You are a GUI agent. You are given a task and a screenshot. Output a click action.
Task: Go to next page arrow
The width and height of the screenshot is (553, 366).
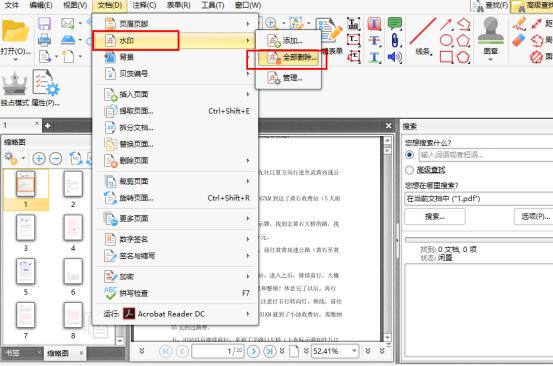coord(253,351)
